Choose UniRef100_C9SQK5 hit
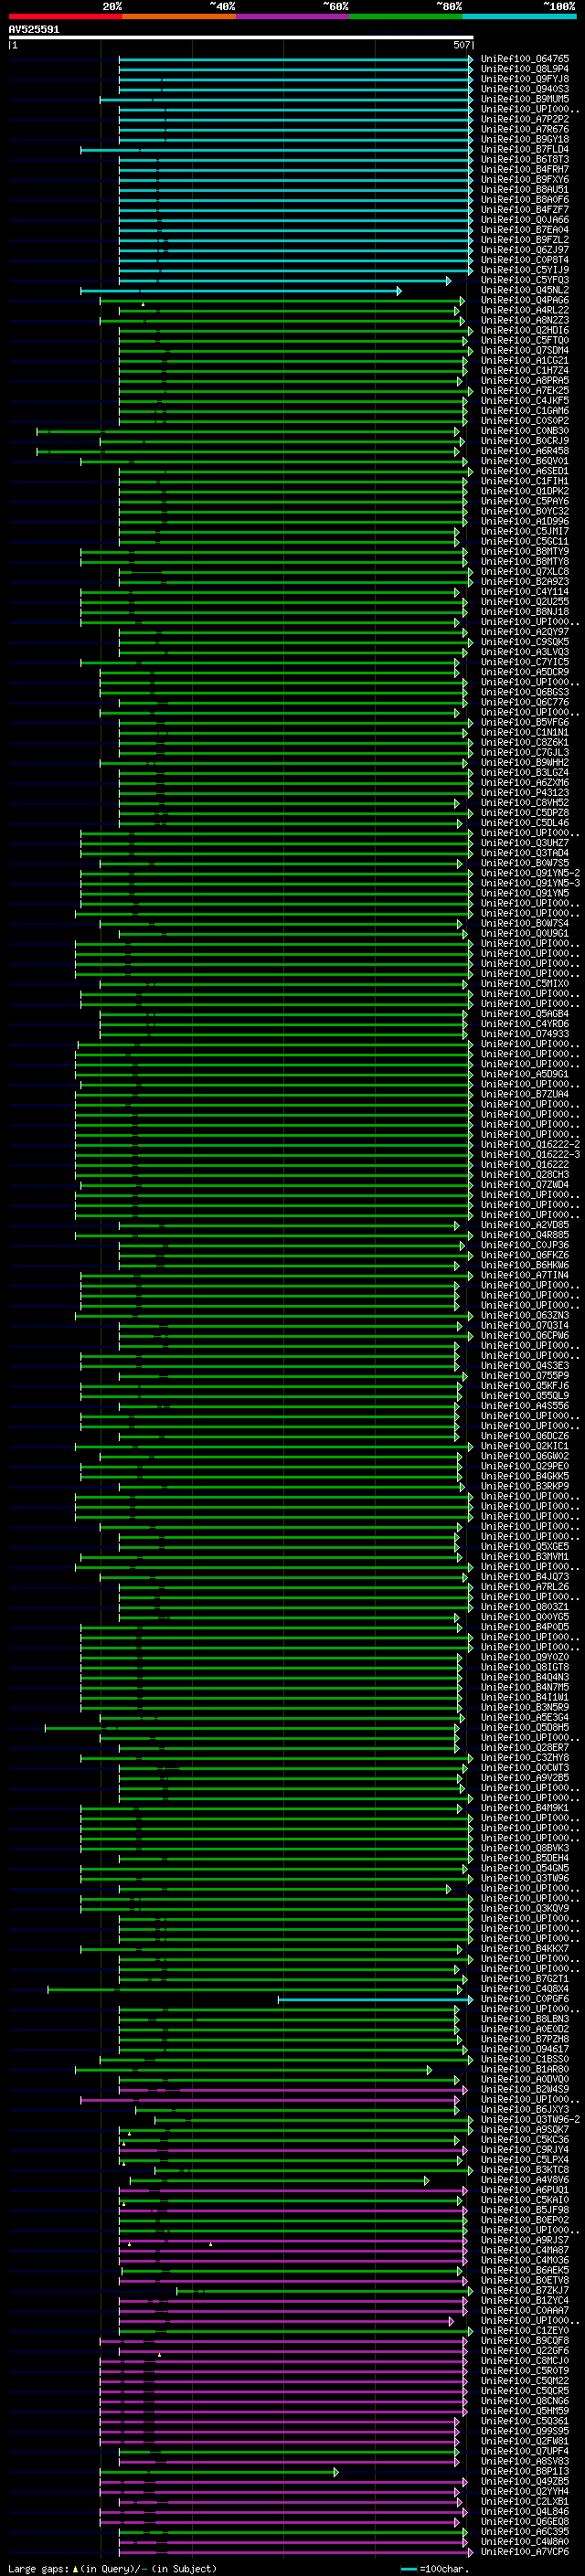 click(x=524, y=641)
